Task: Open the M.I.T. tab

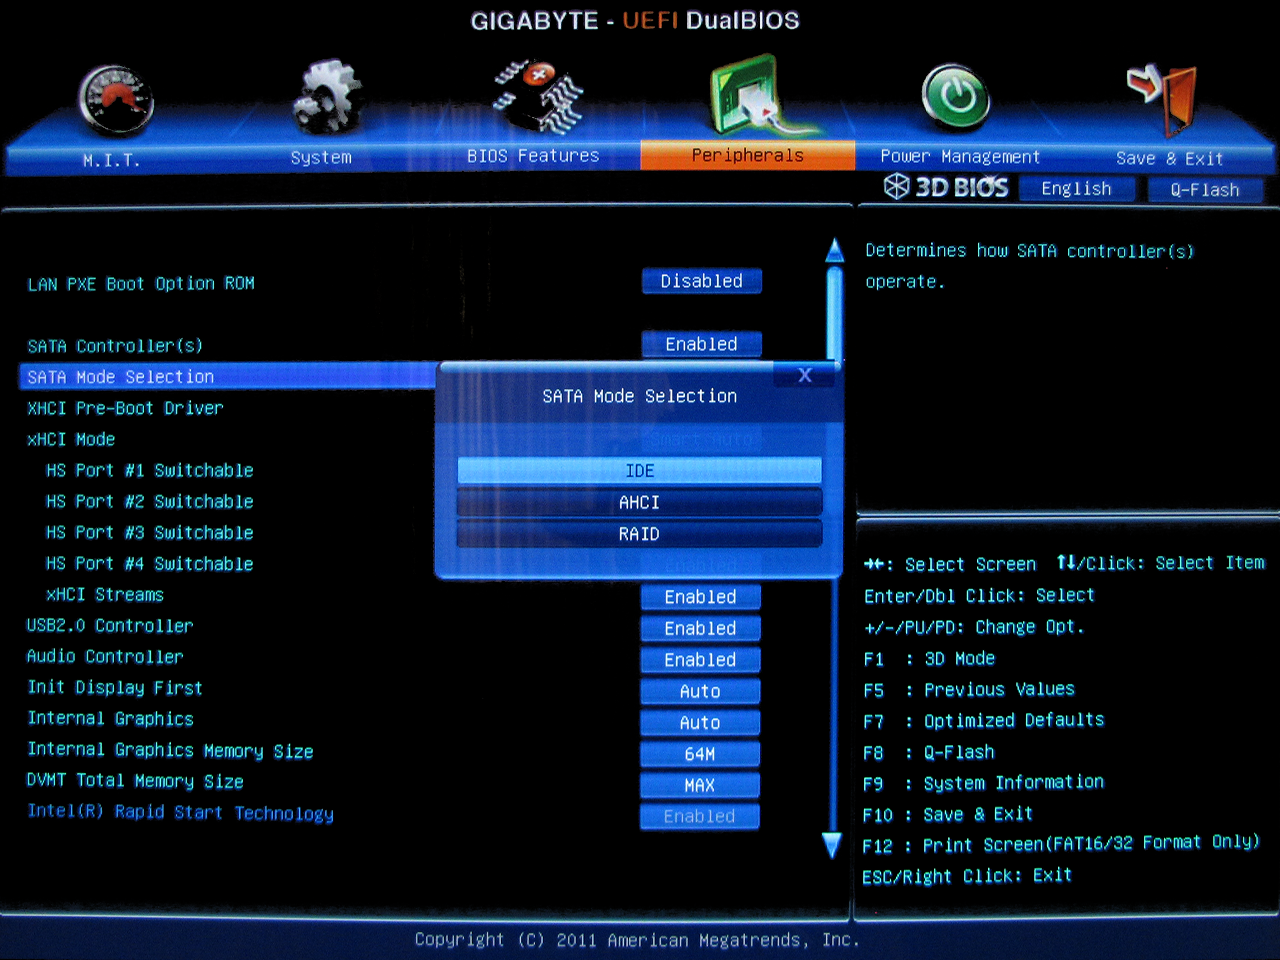Action: (111, 160)
